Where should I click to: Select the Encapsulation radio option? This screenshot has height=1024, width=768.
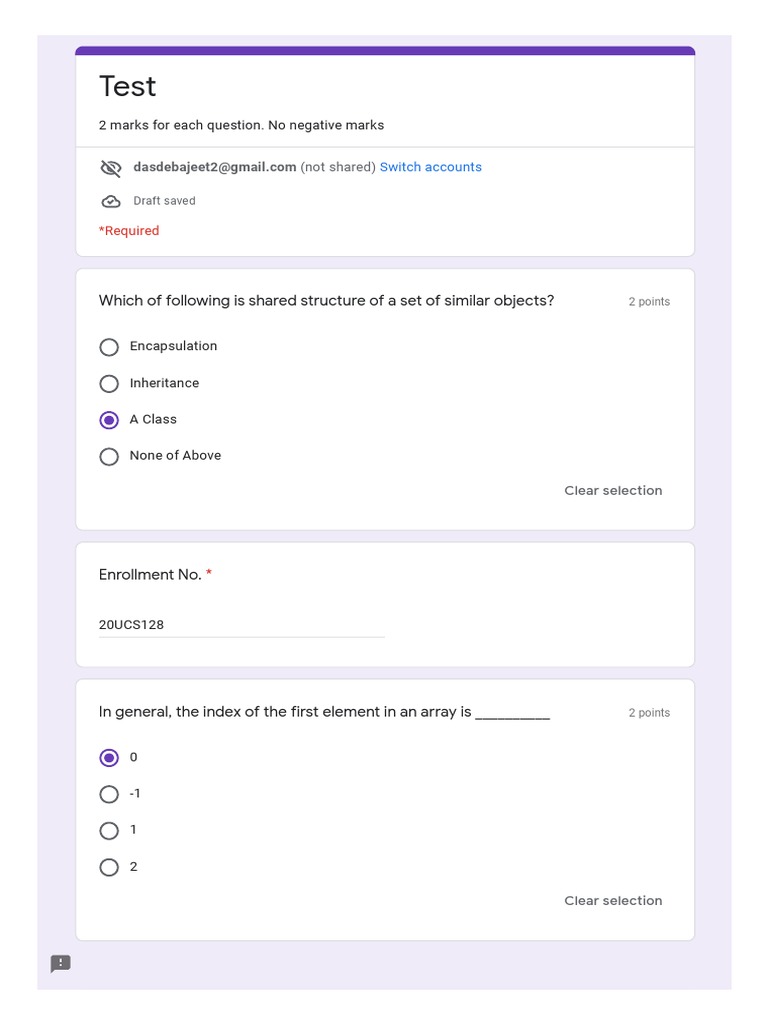tap(109, 347)
